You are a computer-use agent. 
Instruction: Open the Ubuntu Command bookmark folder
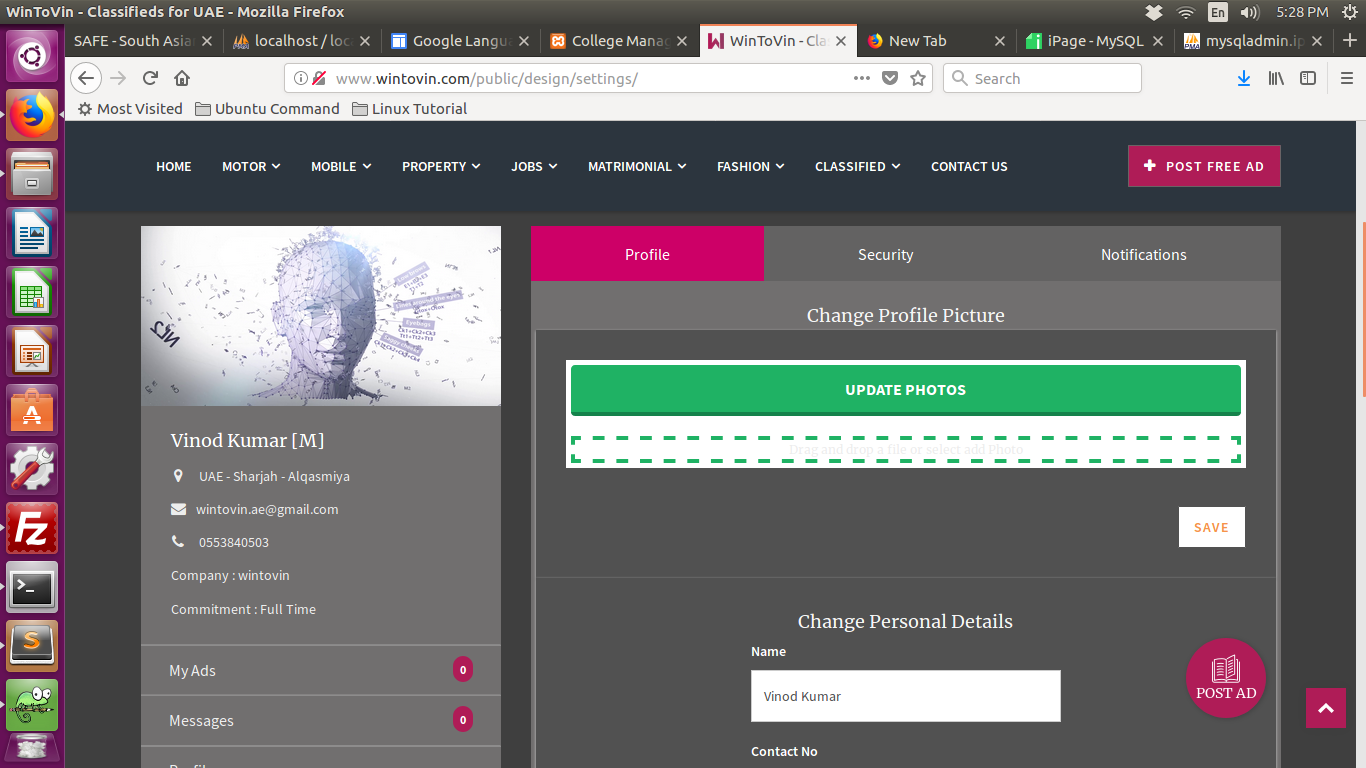point(267,108)
